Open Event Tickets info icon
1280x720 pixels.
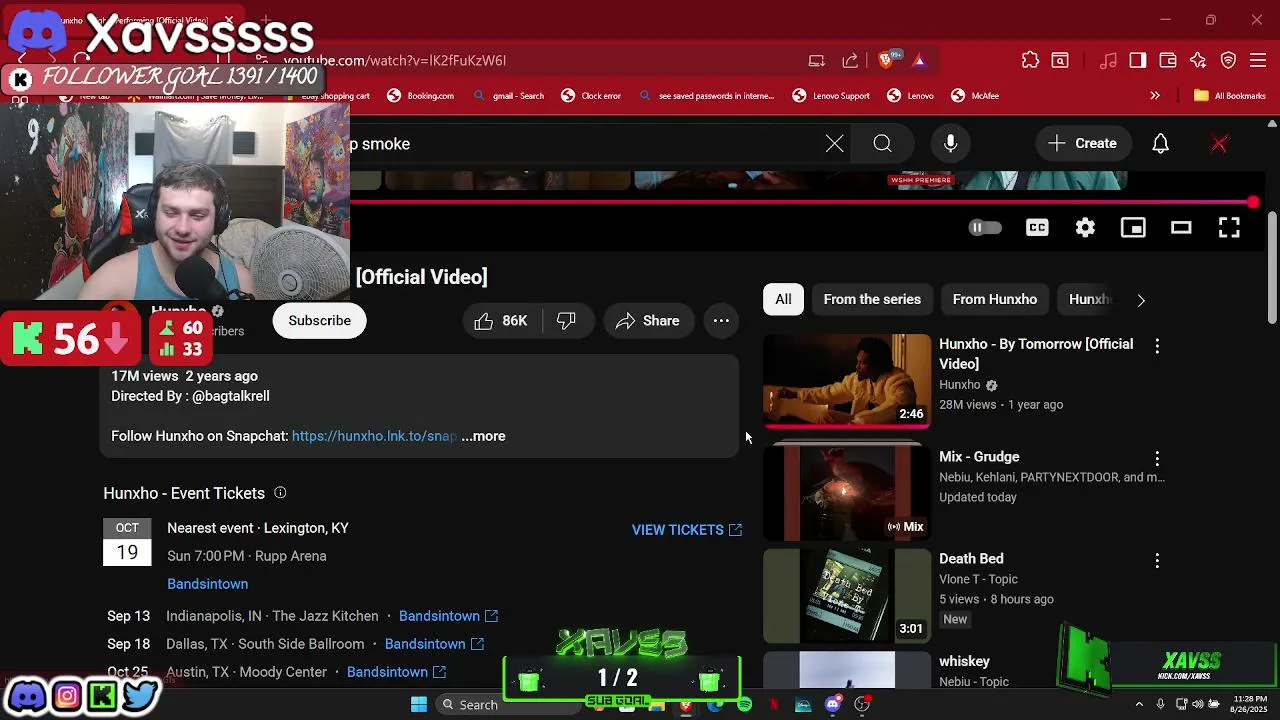click(x=280, y=493)
